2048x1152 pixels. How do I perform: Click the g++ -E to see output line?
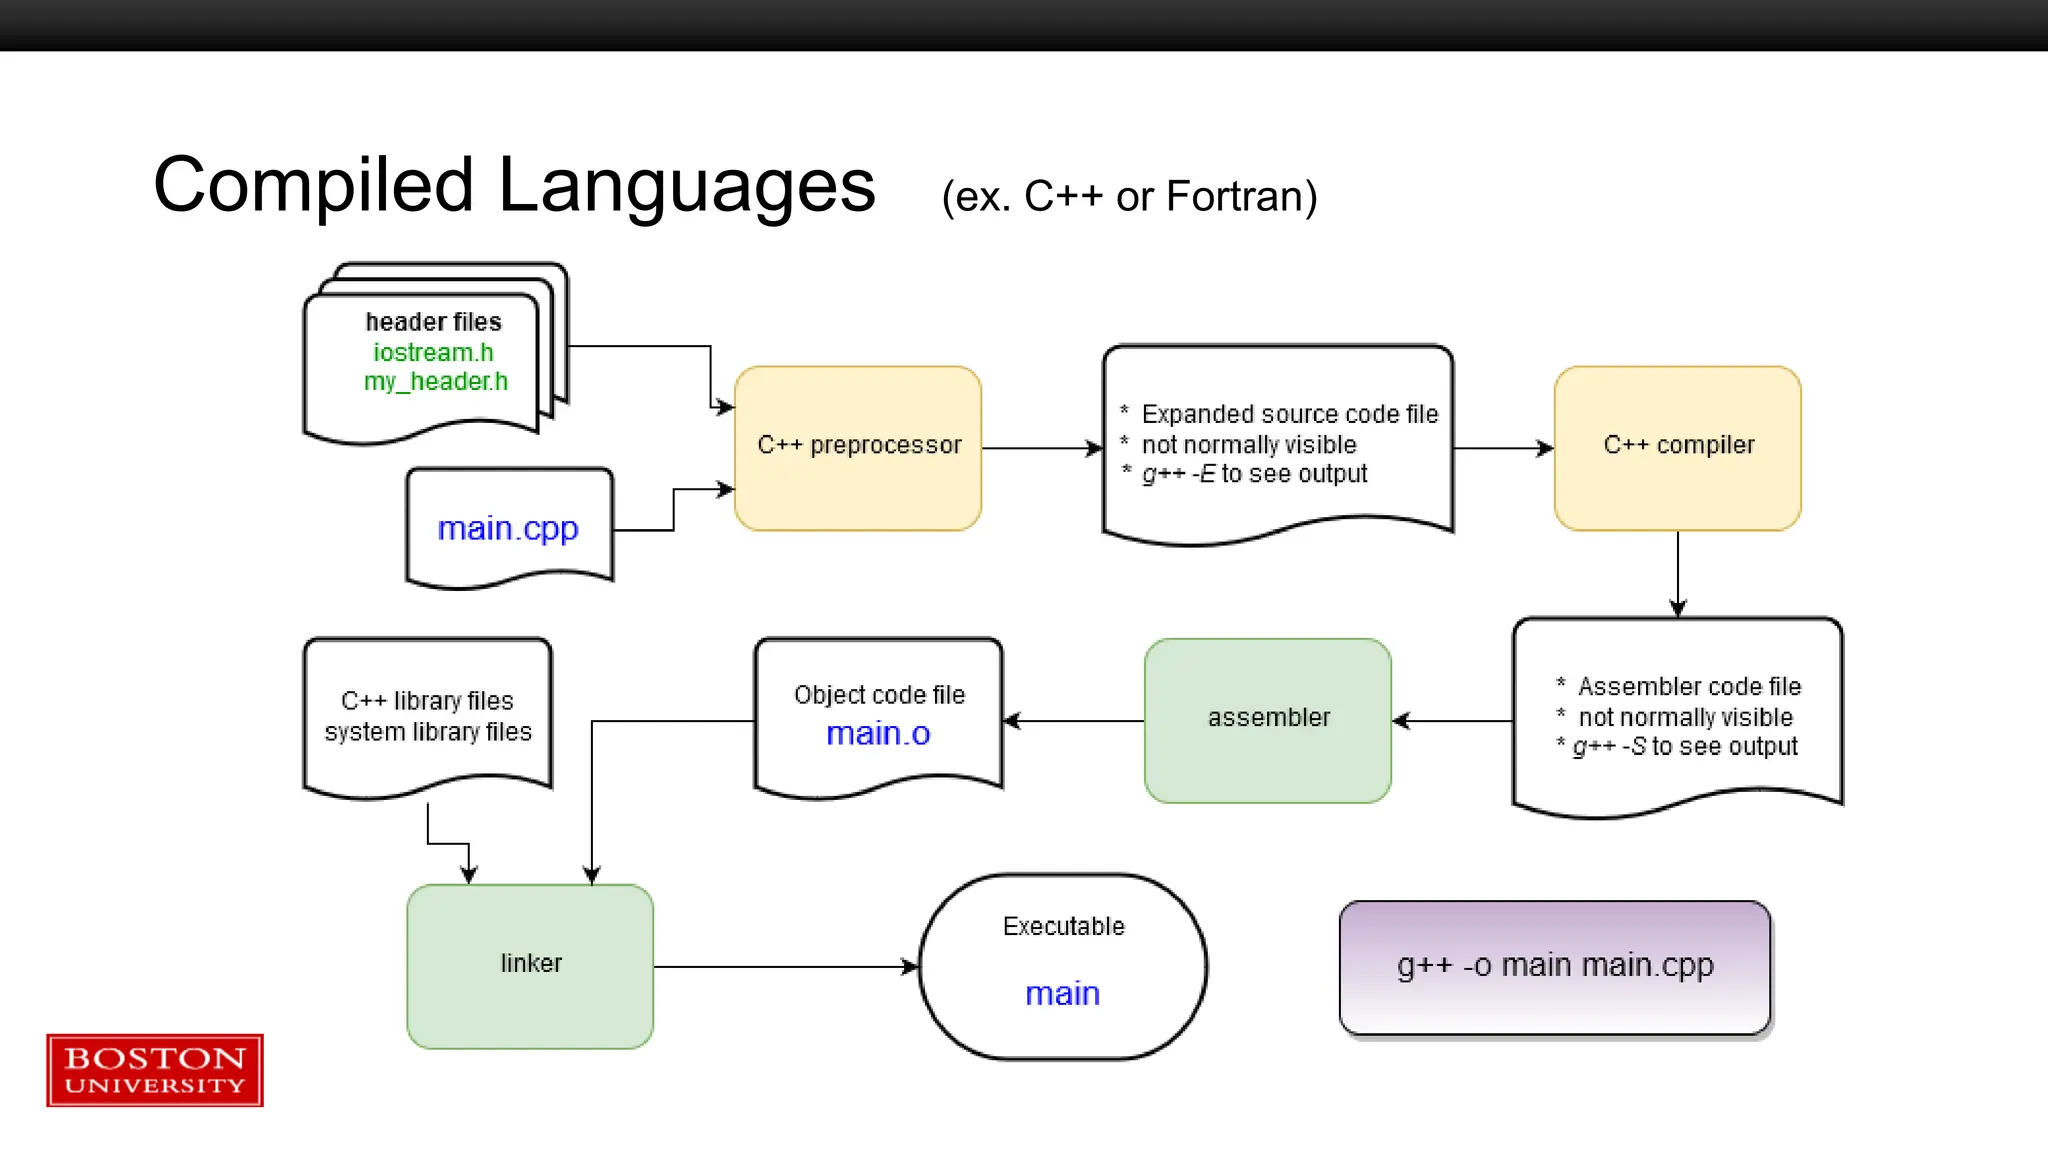pos(1254,474)
